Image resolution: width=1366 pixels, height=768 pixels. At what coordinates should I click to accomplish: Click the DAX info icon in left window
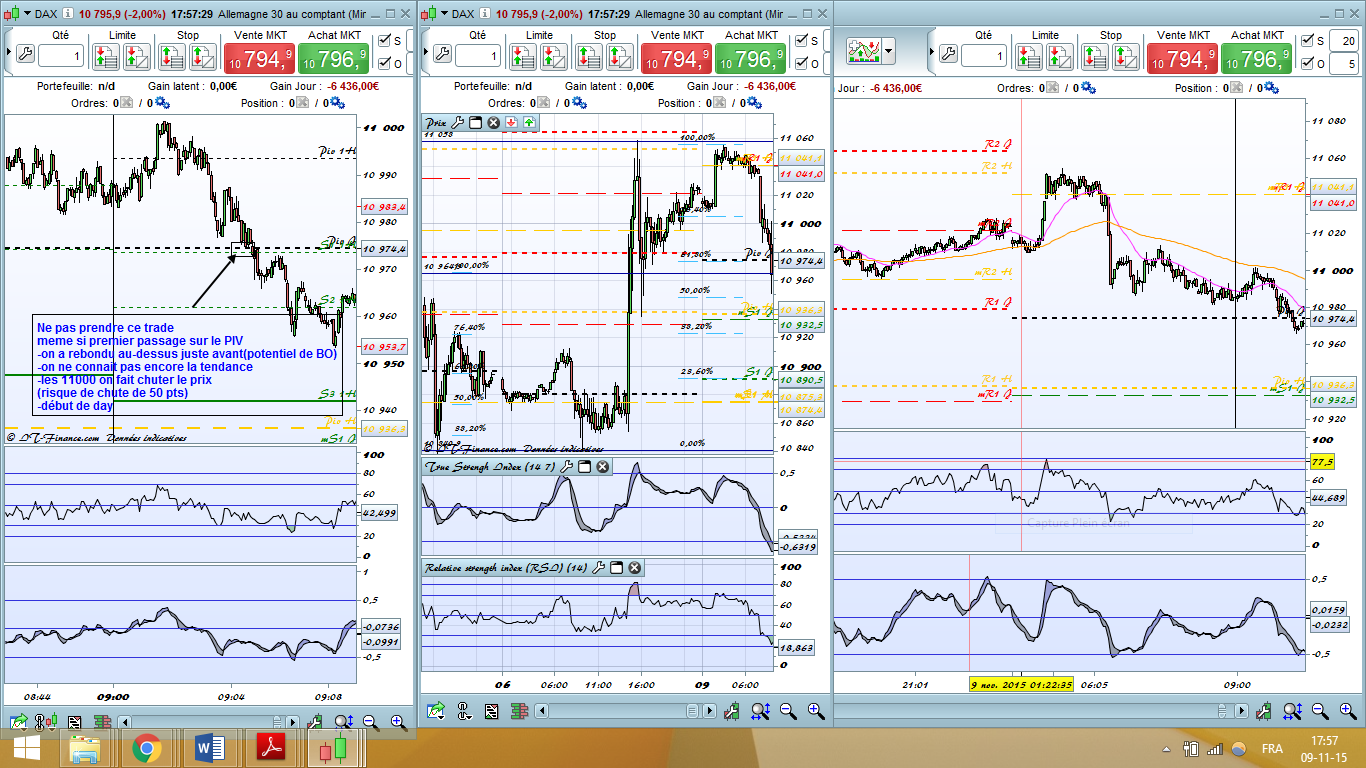[x=68, y=14]
